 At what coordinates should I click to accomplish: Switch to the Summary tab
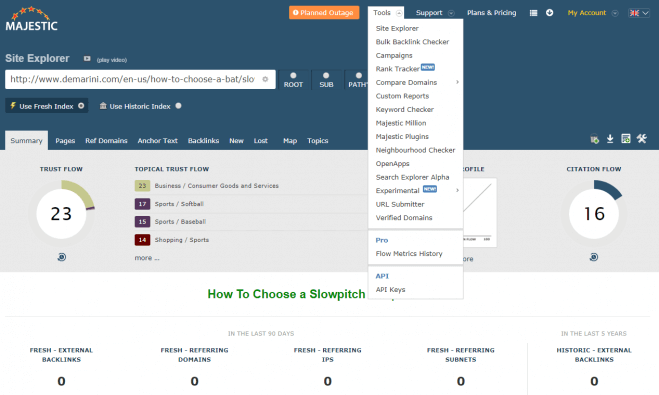point(26,140)
